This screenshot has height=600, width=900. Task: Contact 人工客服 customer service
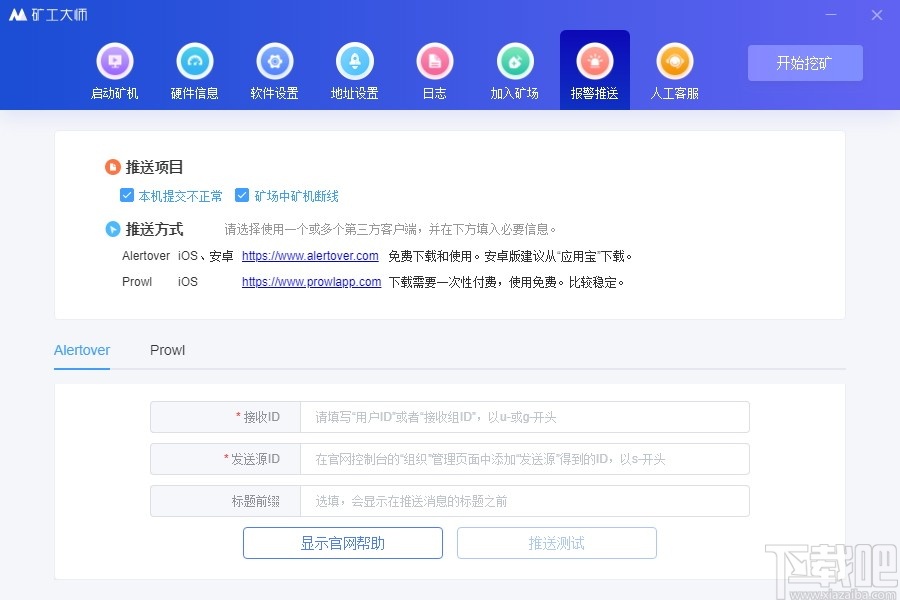click(x=674, y=68)
